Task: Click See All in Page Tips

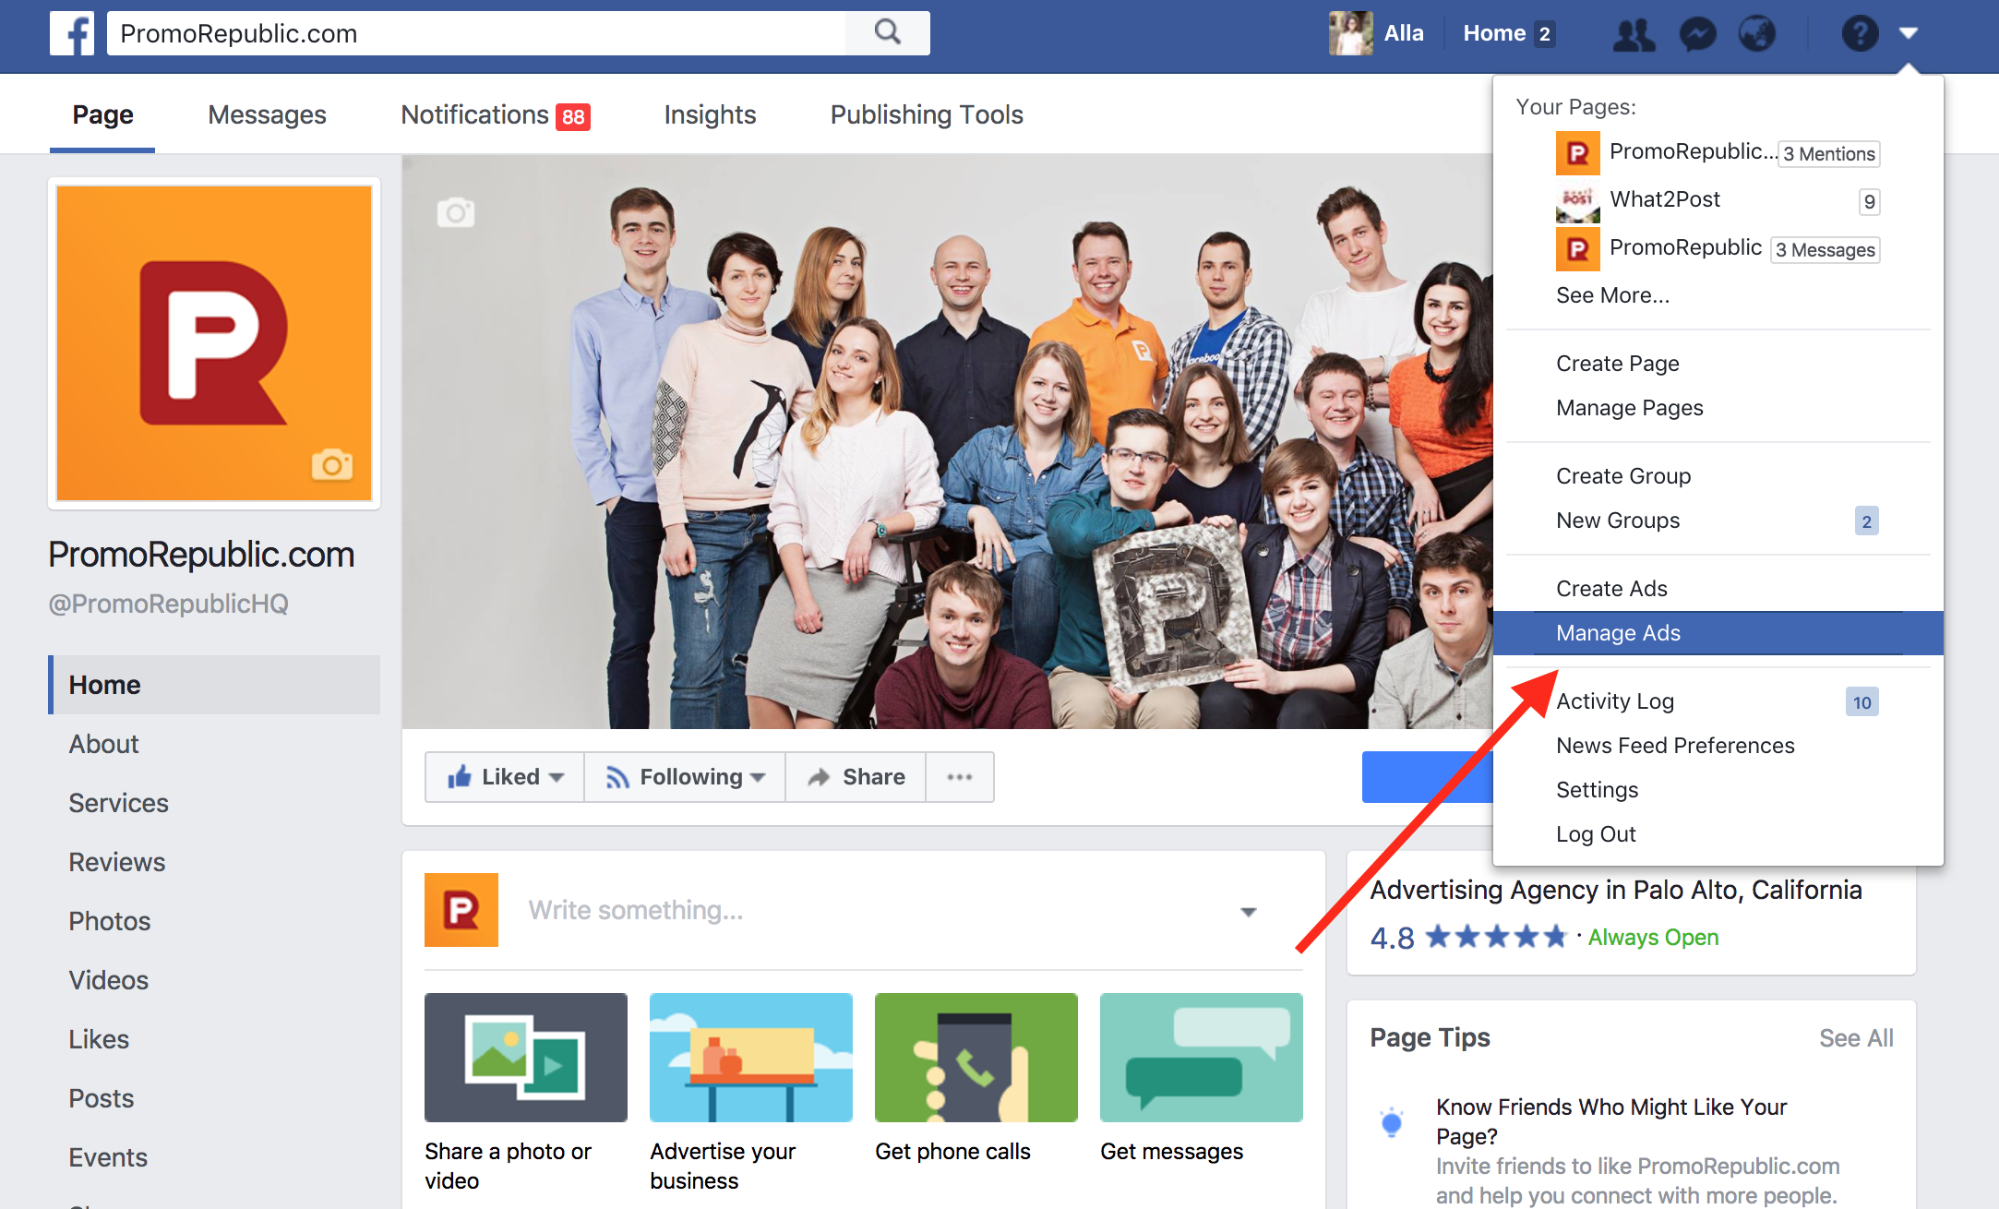Action: point(1856,1038)
